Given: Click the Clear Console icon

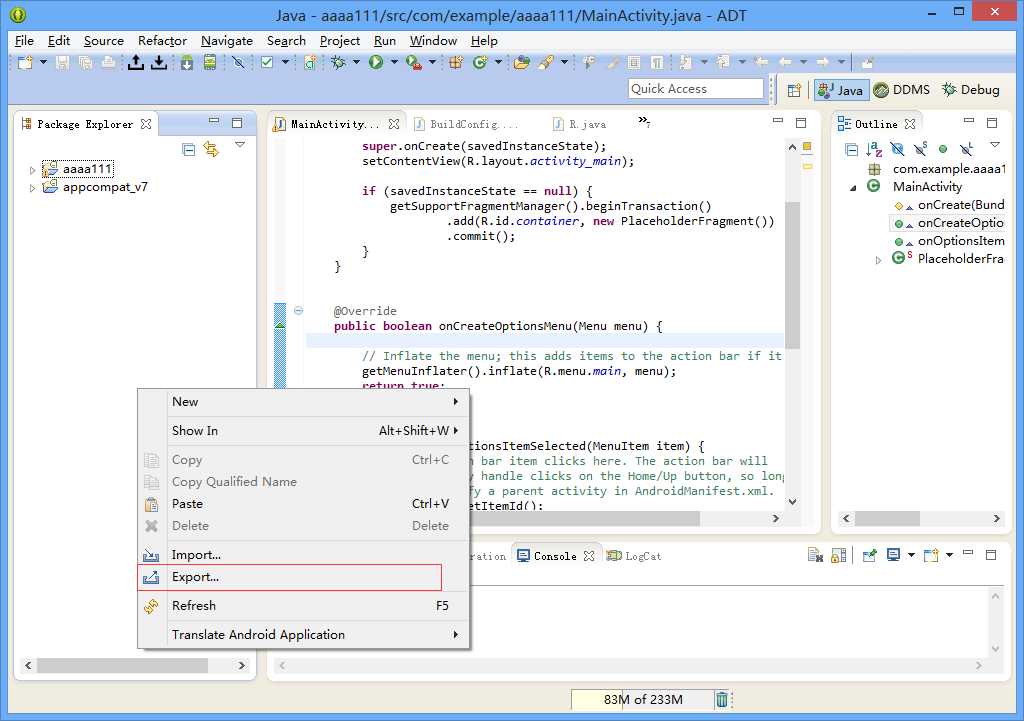Looking at the screenshot, I should (815, 555).
